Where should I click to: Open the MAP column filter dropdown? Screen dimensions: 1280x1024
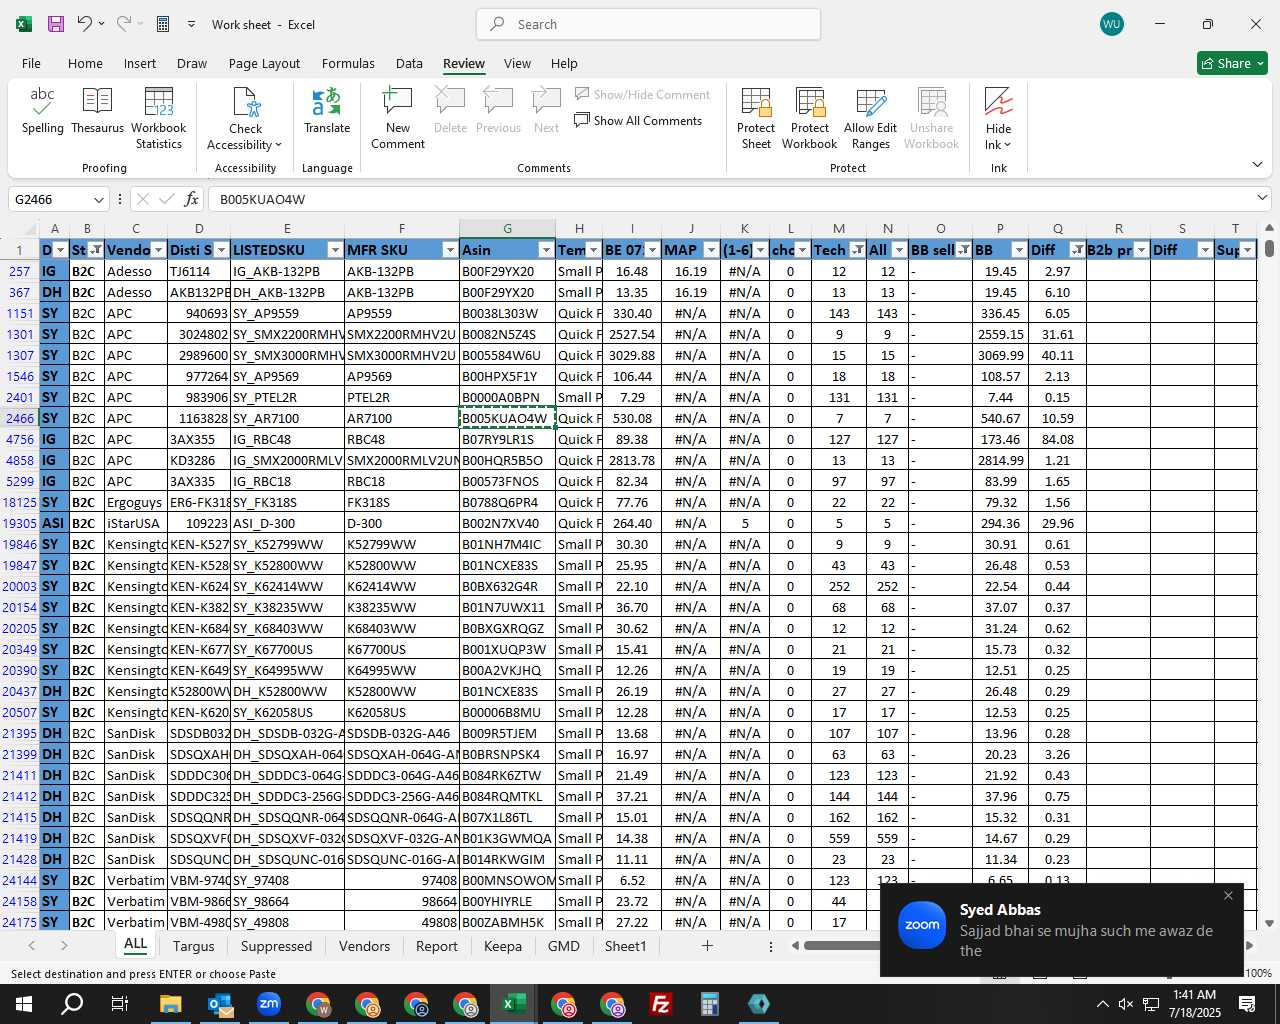(711, 250)
